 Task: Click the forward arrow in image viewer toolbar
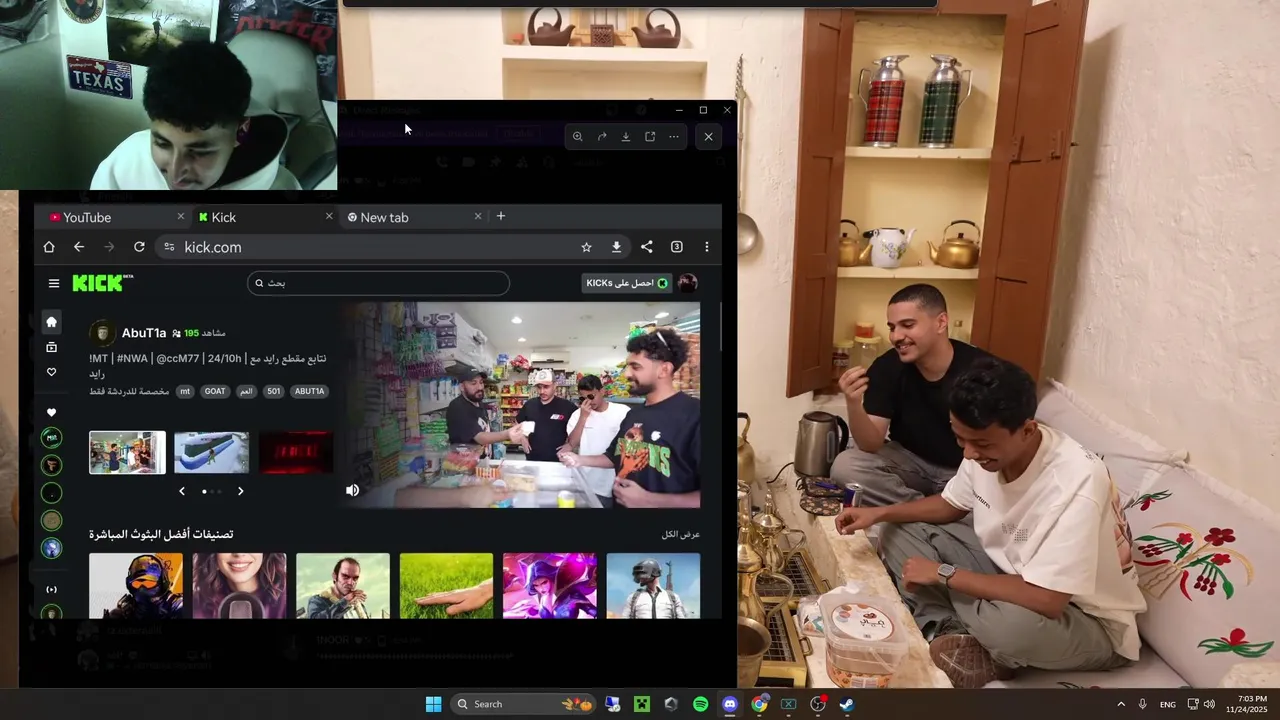(602, 136)
